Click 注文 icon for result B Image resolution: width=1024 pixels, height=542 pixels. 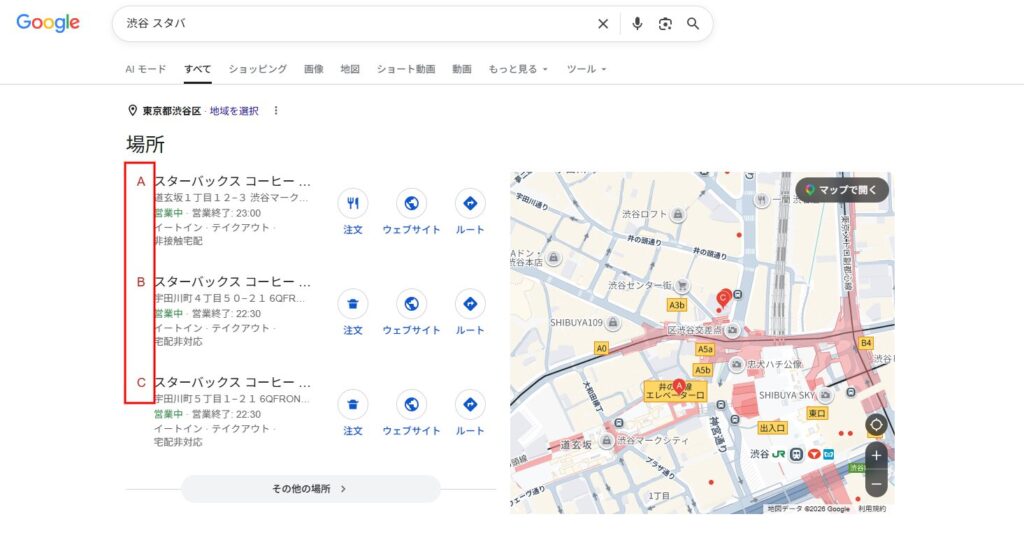[x=353, y=304]
